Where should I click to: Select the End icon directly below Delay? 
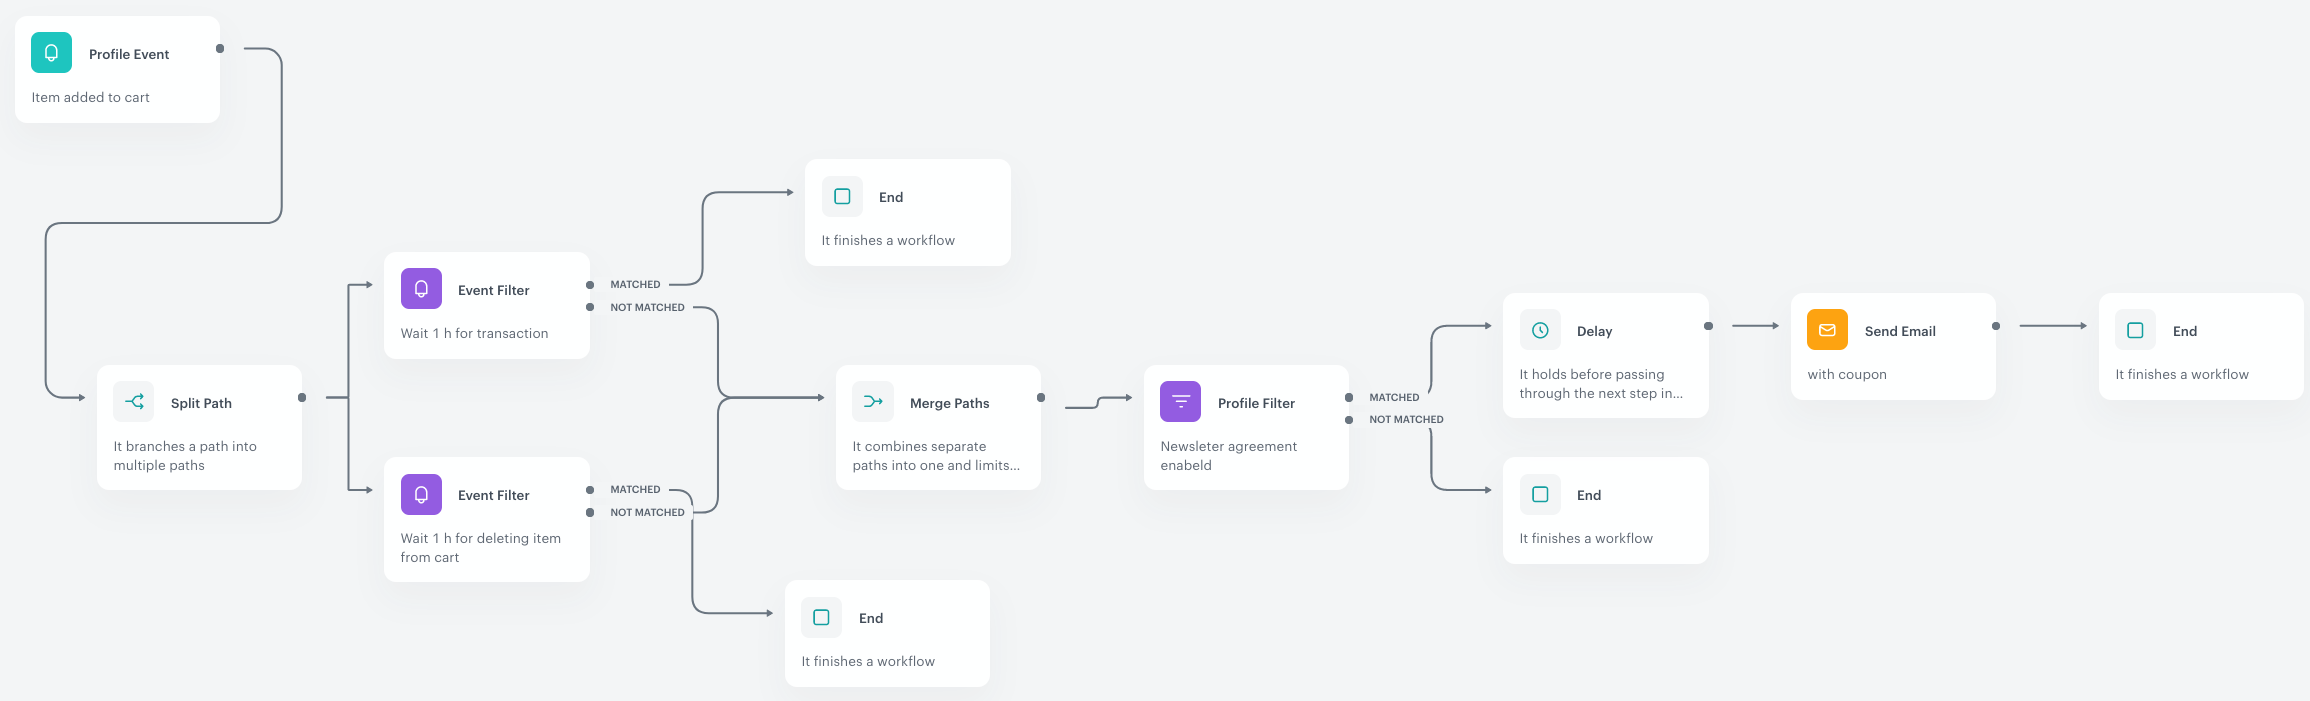point(1540,494)
